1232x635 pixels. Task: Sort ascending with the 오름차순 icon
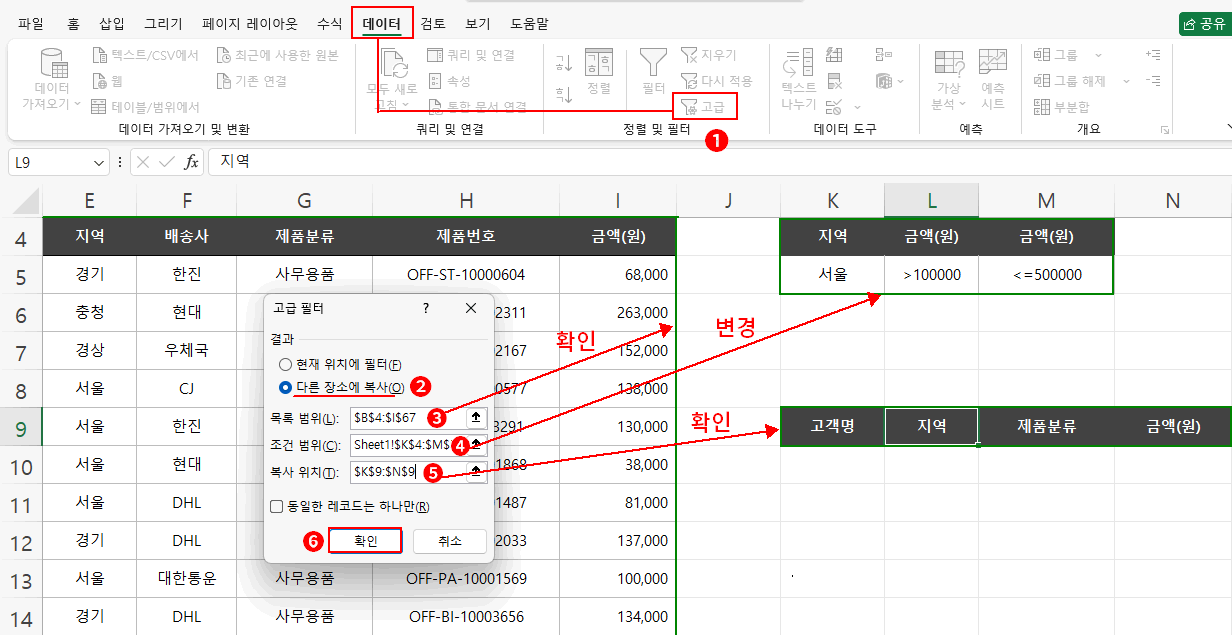[x=564, y=63]
